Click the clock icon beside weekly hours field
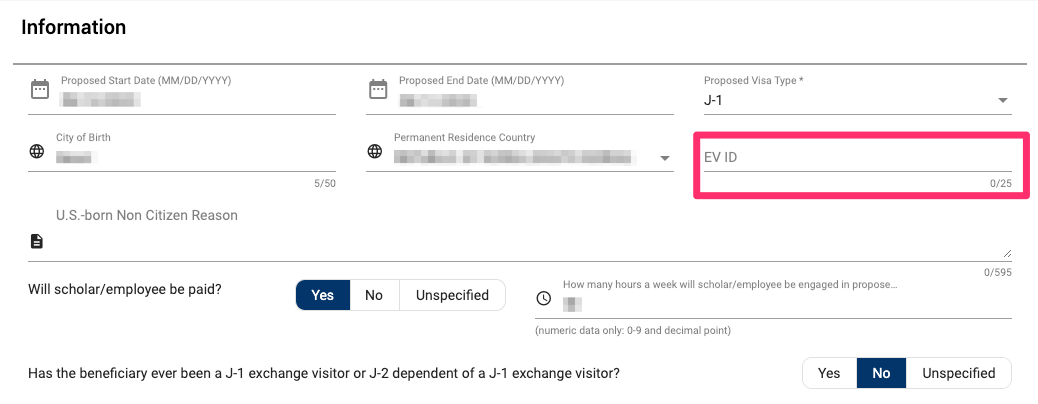Screen dimensions: 1038x404 click(544, 298)
